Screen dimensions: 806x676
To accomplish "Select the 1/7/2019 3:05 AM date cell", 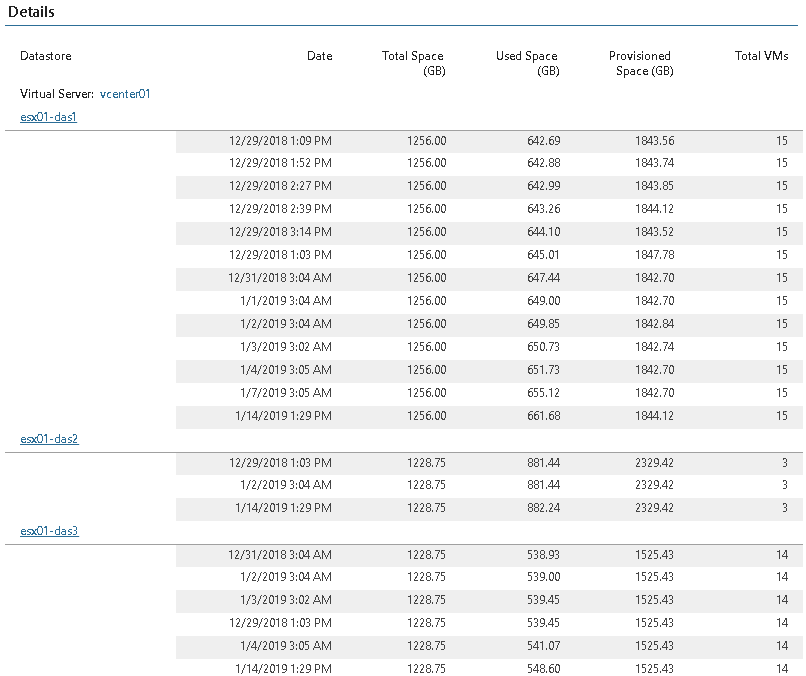I will tap(284, 393).
